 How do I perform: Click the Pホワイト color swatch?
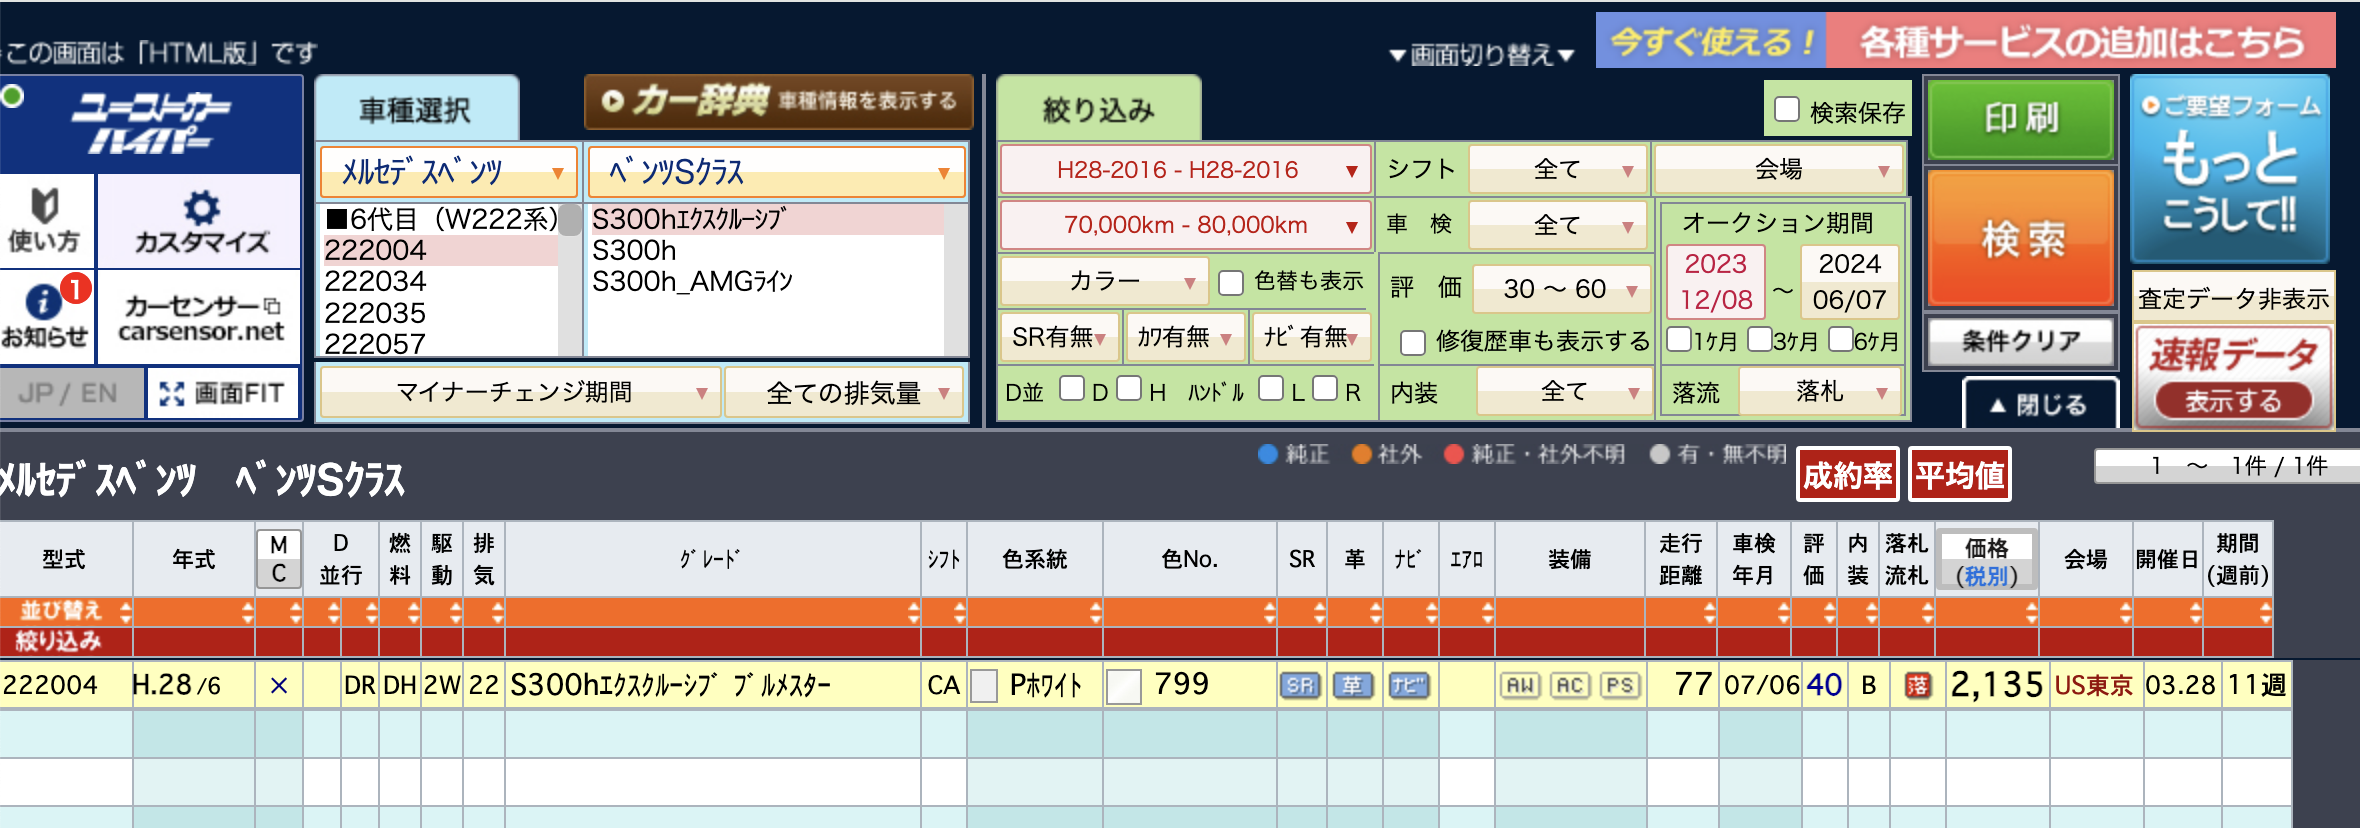985,686
